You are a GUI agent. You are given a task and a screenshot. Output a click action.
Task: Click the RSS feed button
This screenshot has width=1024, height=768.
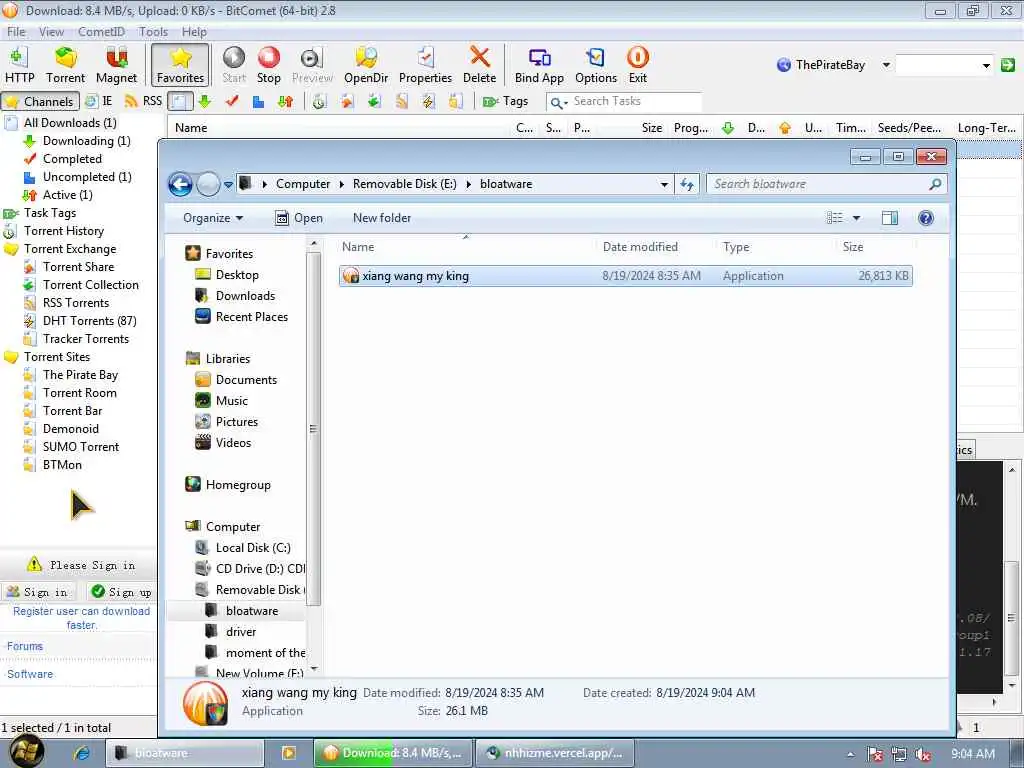coord(144,101)
